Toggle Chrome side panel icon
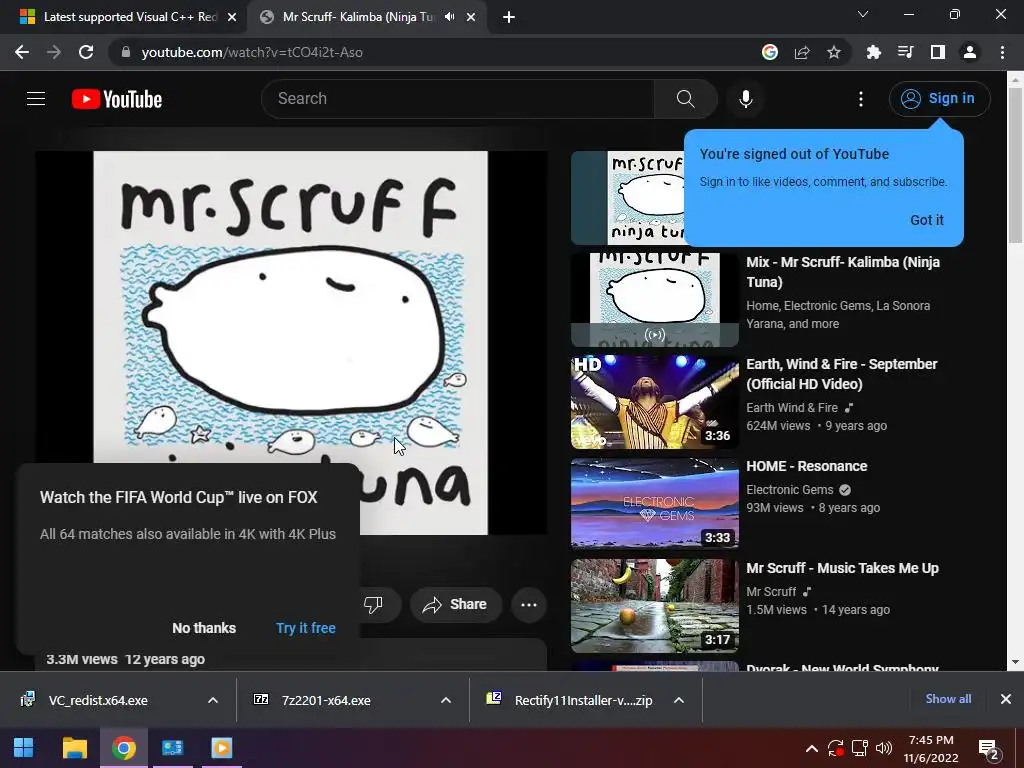Image resolution: width=1024 pixels, height=768 pixels. [938, 52]
